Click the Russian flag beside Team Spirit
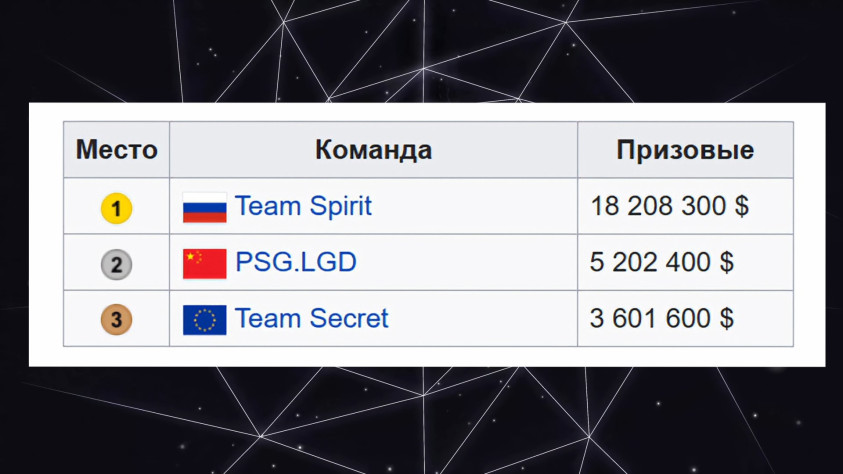Screen dimensions: 843x474 coord(204,208)
